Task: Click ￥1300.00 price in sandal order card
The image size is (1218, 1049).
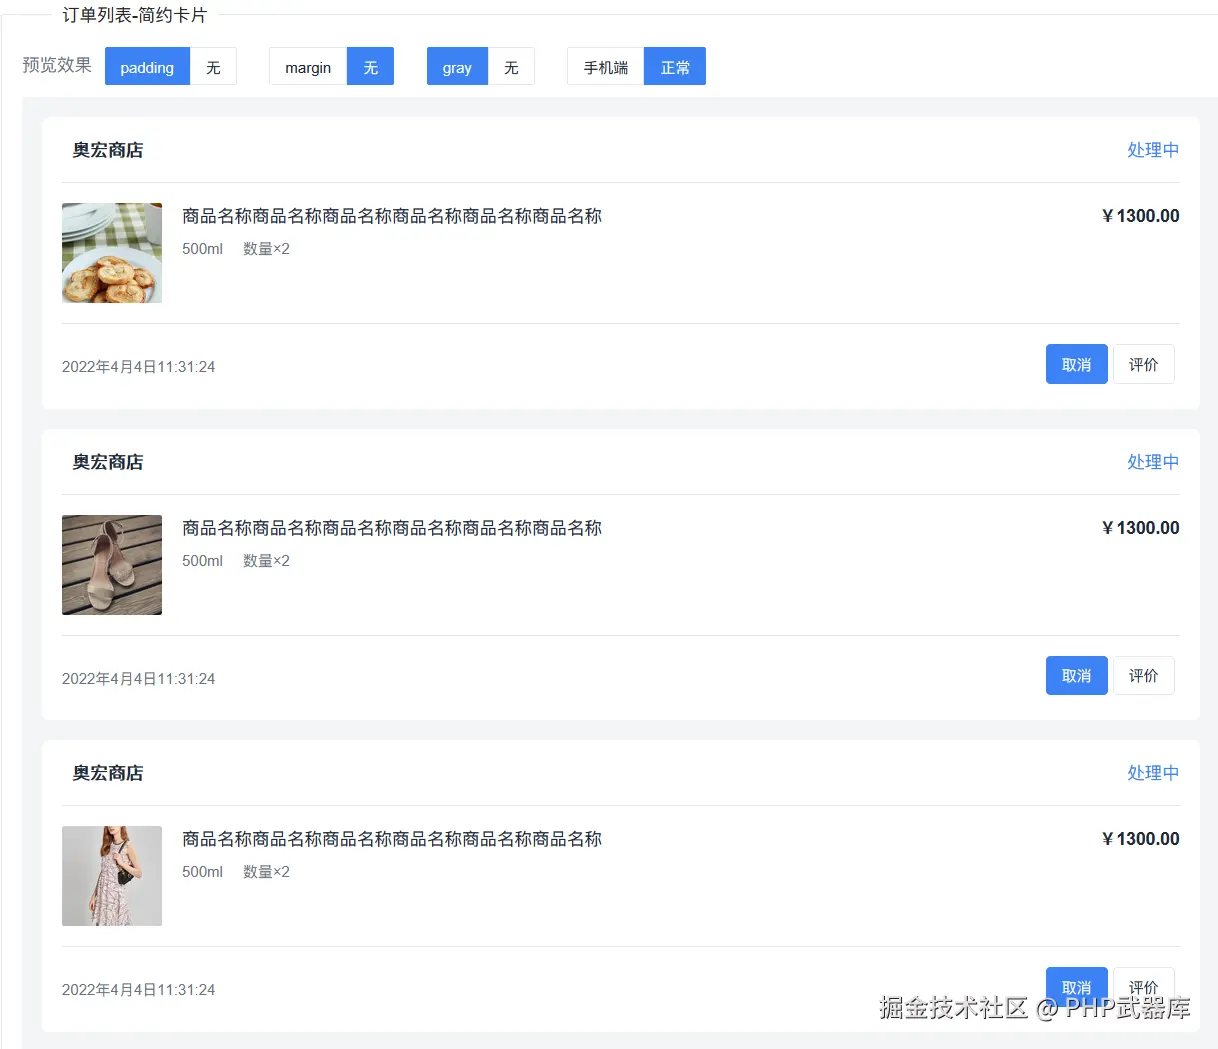Action: [1140, 528]
